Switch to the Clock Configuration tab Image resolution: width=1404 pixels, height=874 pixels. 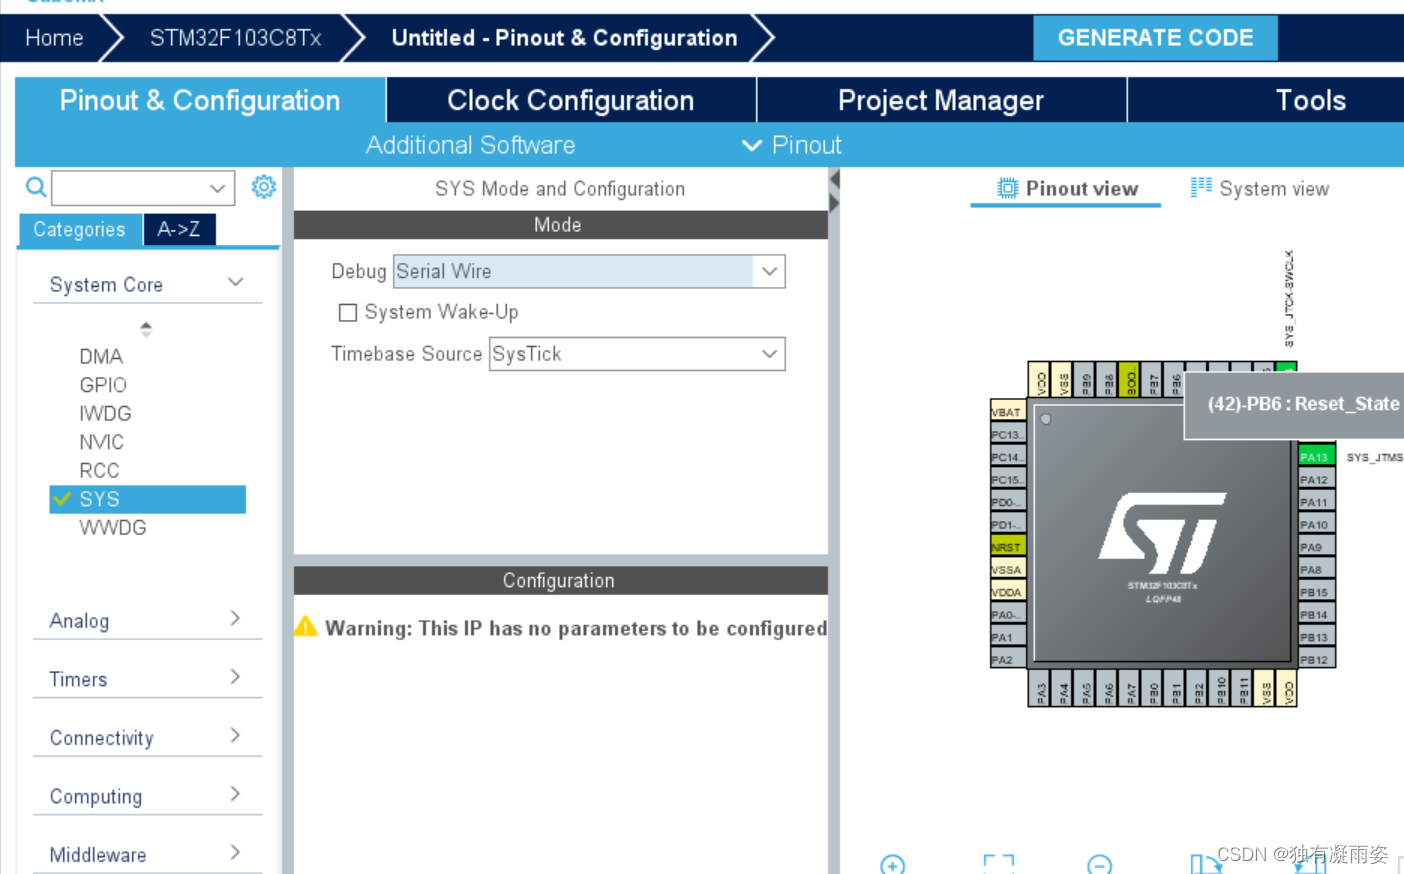(x=571, y=100)
